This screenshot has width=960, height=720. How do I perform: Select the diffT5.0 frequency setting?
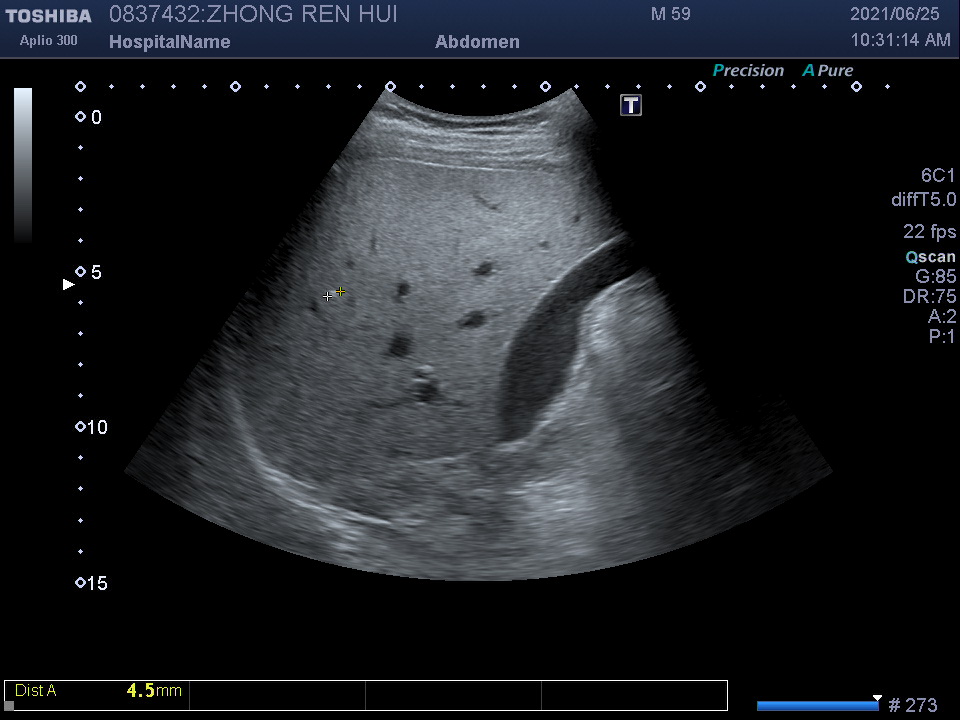tap(923, 200)
